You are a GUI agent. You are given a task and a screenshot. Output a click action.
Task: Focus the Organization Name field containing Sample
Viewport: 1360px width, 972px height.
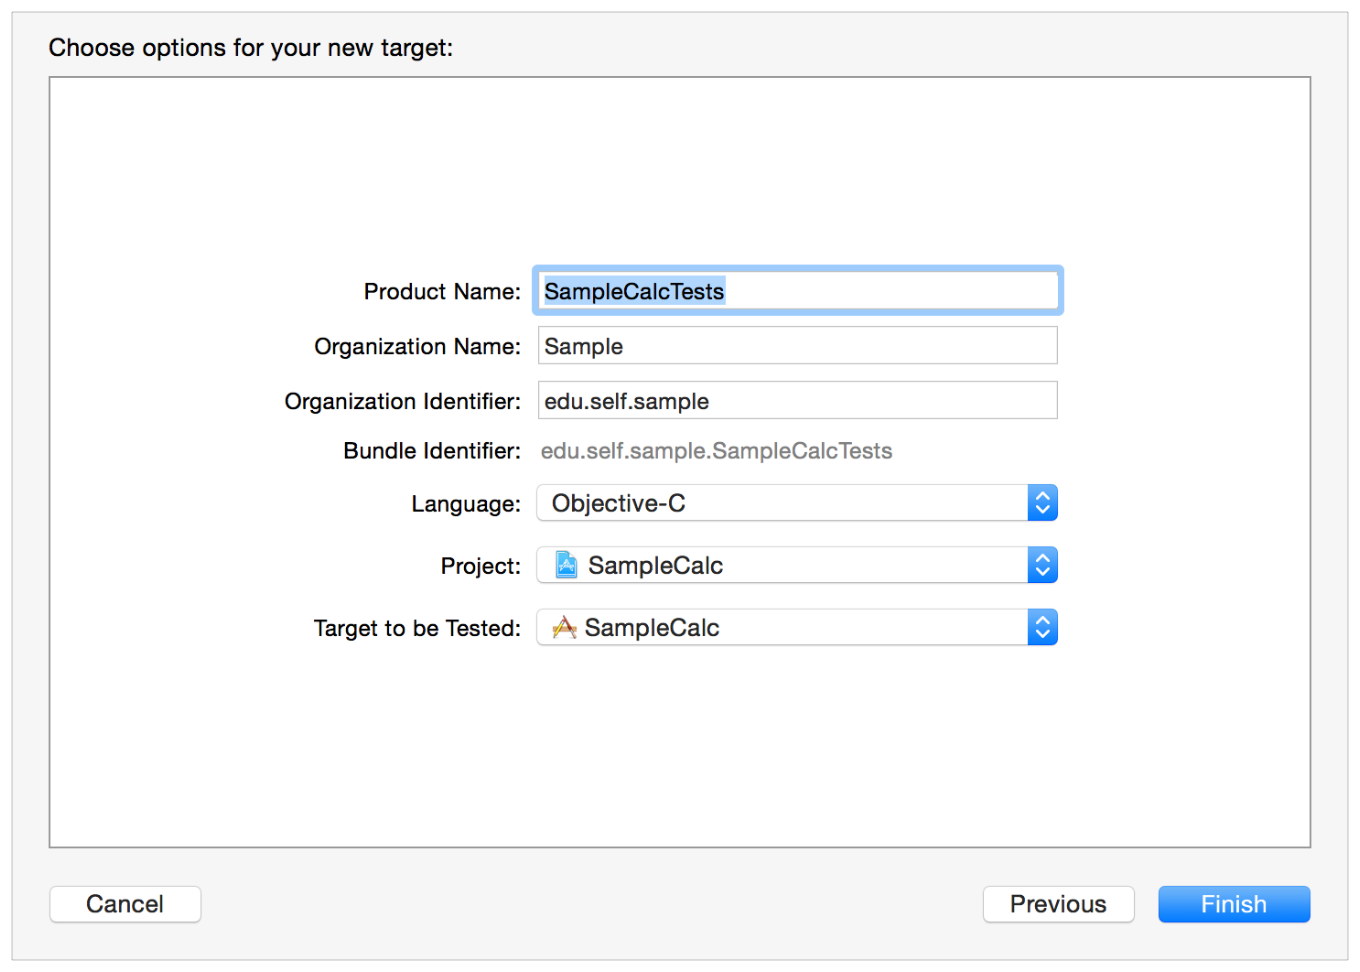pos(797,346)
